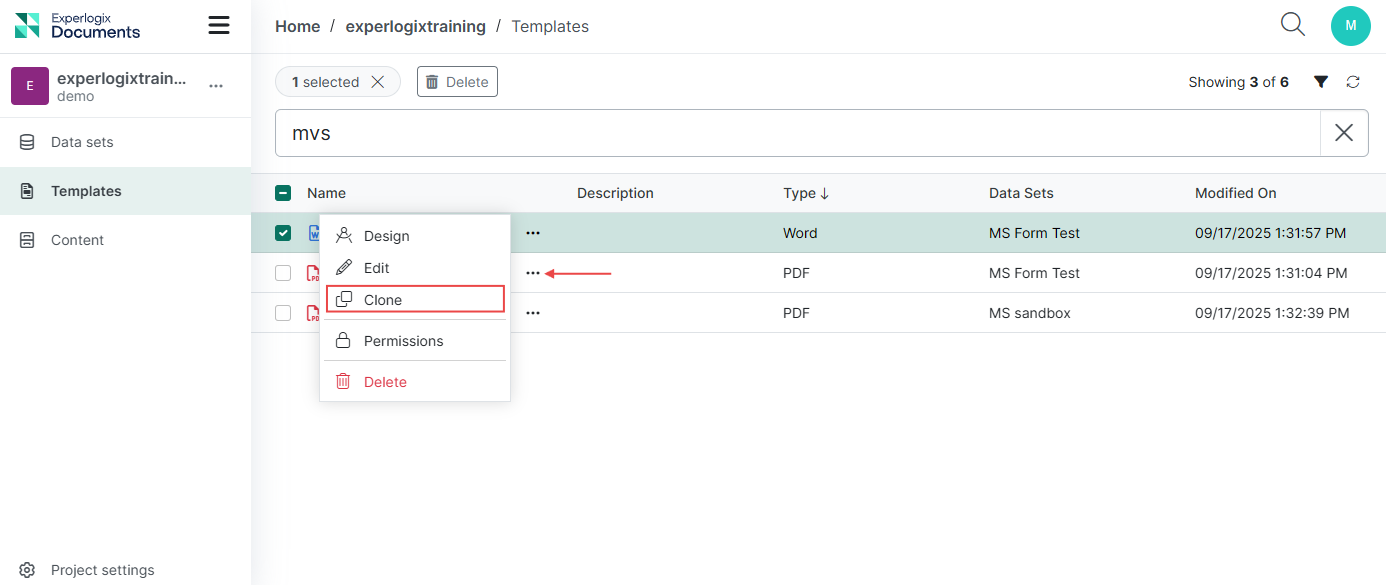1386x585 pixels.
Task: Clear the mvs search field
Action: tap(1344, 133)
